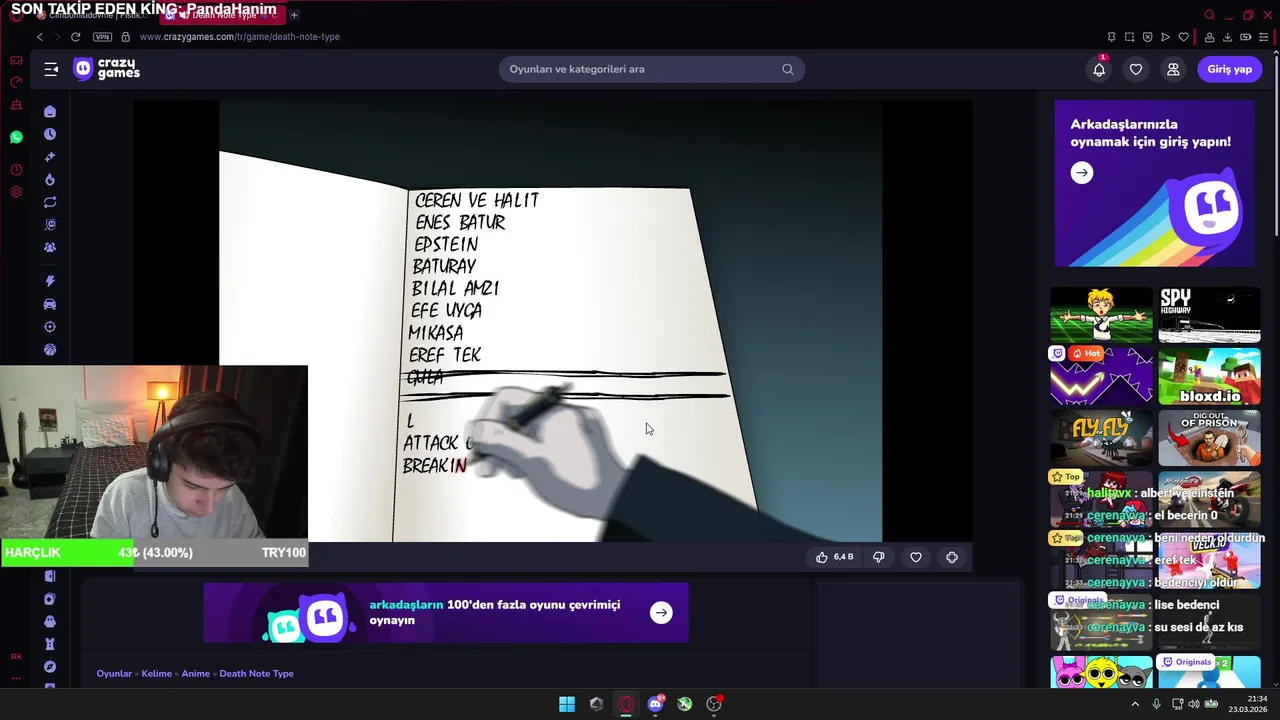1280x720 pixels.
Task: Open basketball sports category in sidebar
Action: (50, 350)
